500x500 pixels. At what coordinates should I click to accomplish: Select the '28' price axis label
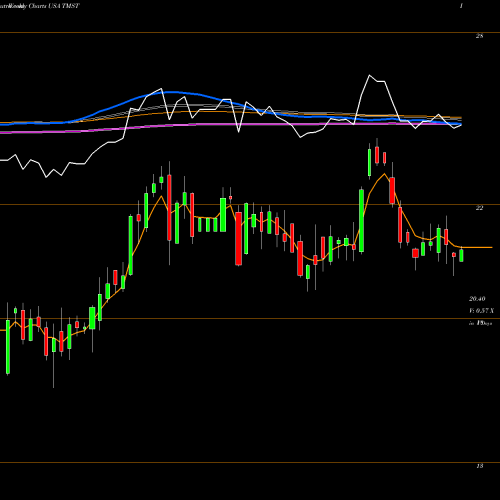pos(479,36)
